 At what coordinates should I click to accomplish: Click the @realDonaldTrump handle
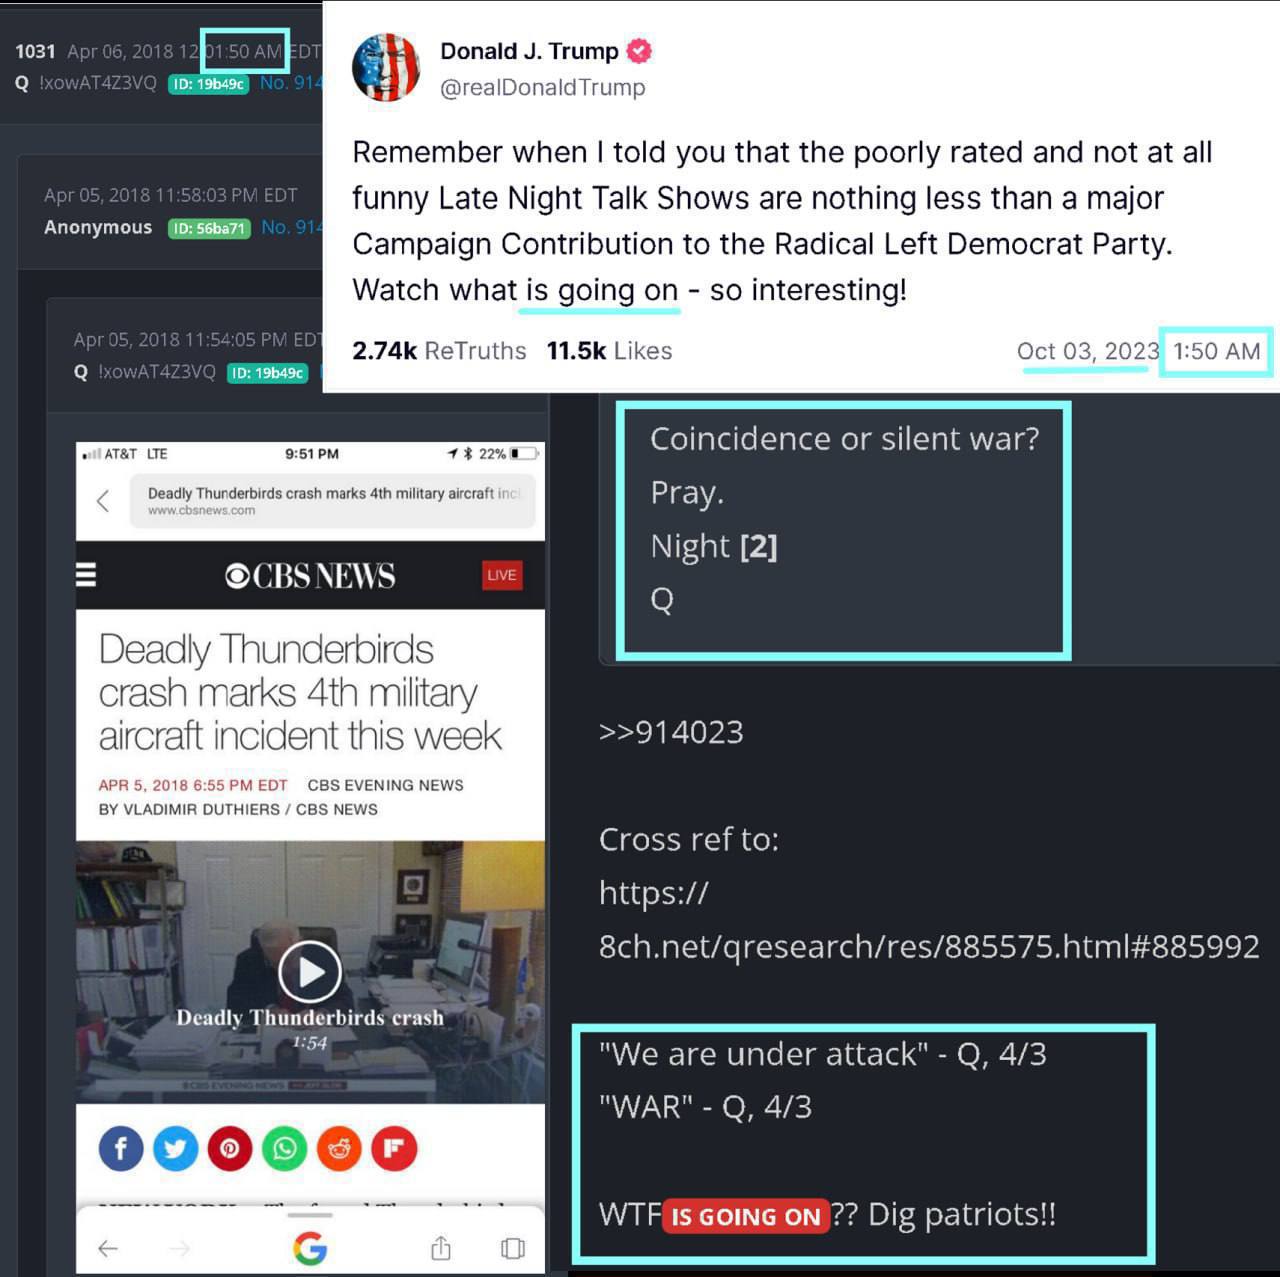[x=543, y=88]
